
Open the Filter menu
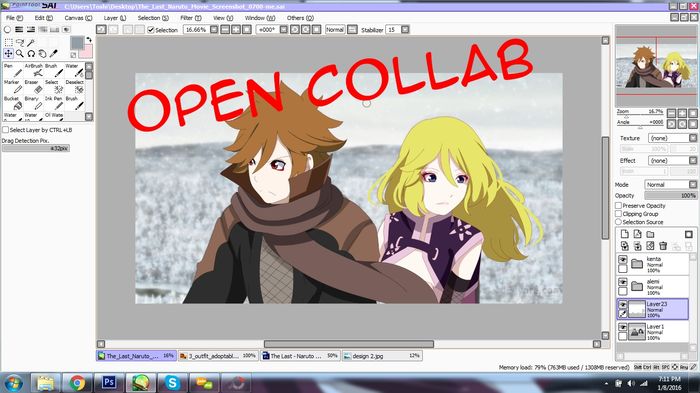(x=191, y=18)
